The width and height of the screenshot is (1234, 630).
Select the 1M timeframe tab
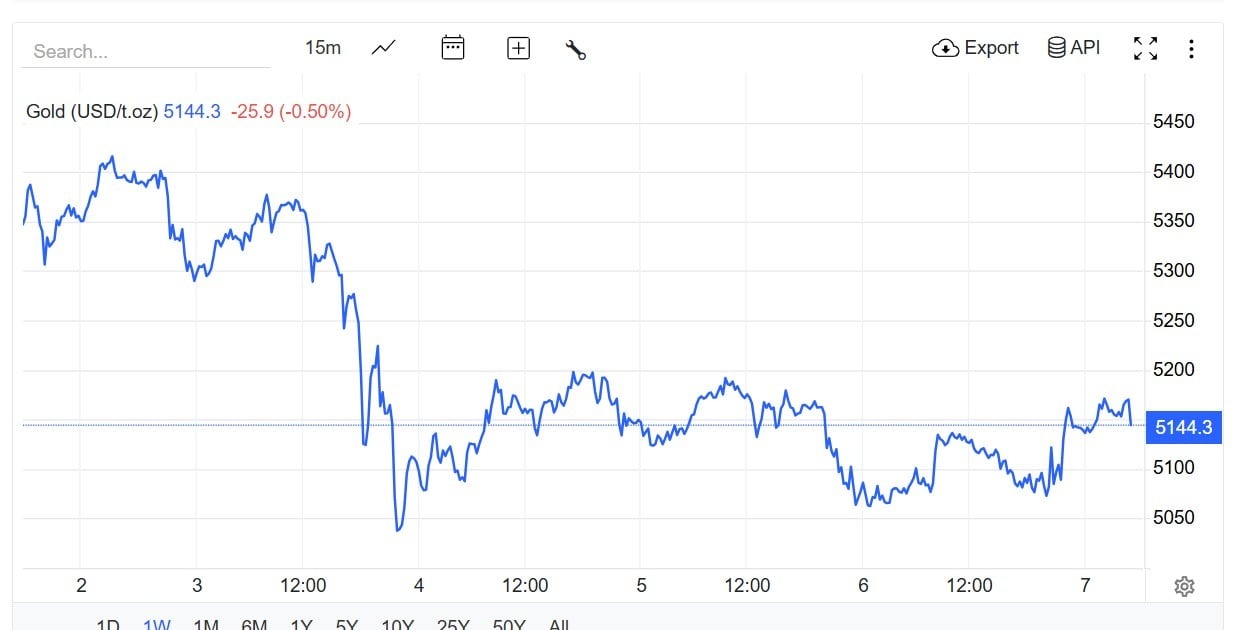coord(207,624)
